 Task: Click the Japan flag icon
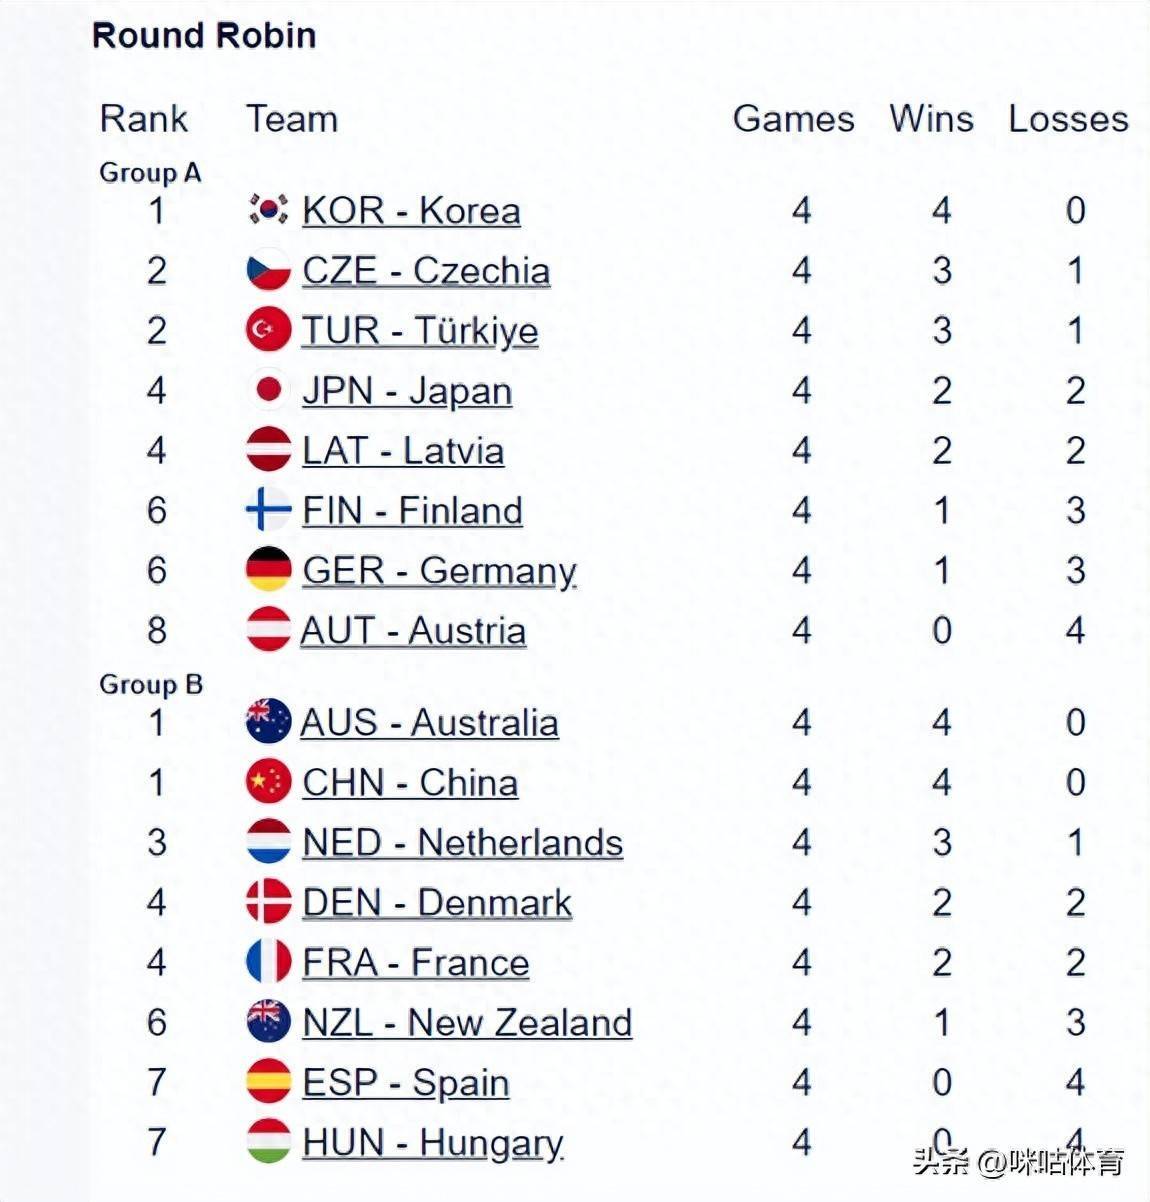coord(268,390)
